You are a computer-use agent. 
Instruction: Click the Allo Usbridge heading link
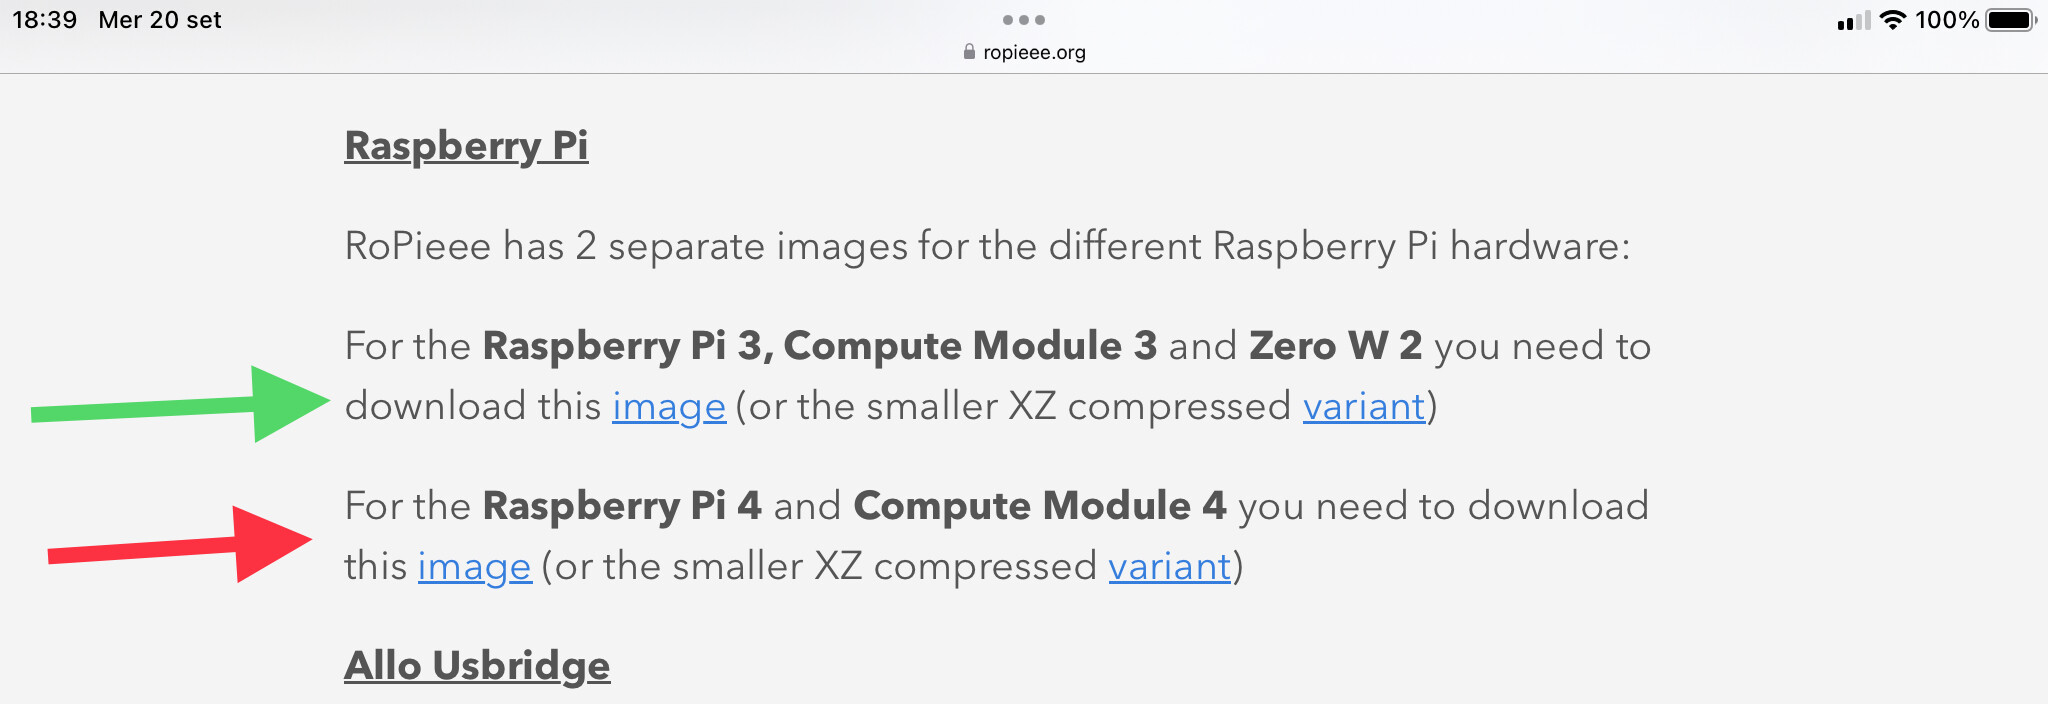pyautogui.click(x=477, y=666)
